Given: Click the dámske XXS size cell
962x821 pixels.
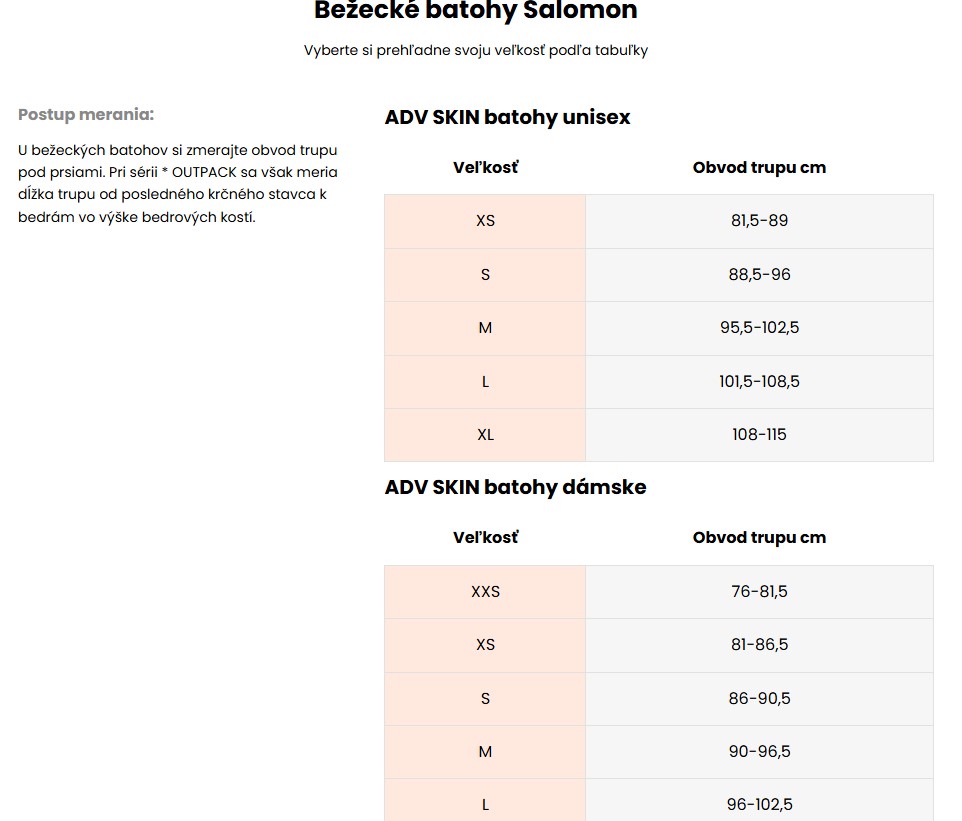Looking at the screenshot, I should click(x=485, y=592).
